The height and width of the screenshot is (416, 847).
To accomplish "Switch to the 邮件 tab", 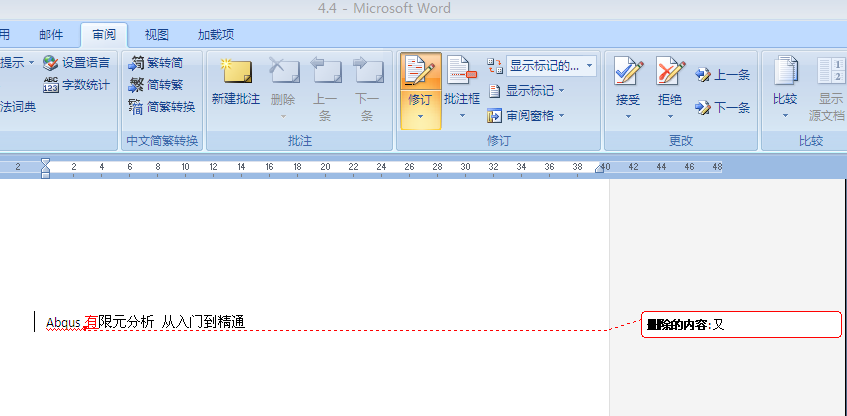I will pos(51,35).
